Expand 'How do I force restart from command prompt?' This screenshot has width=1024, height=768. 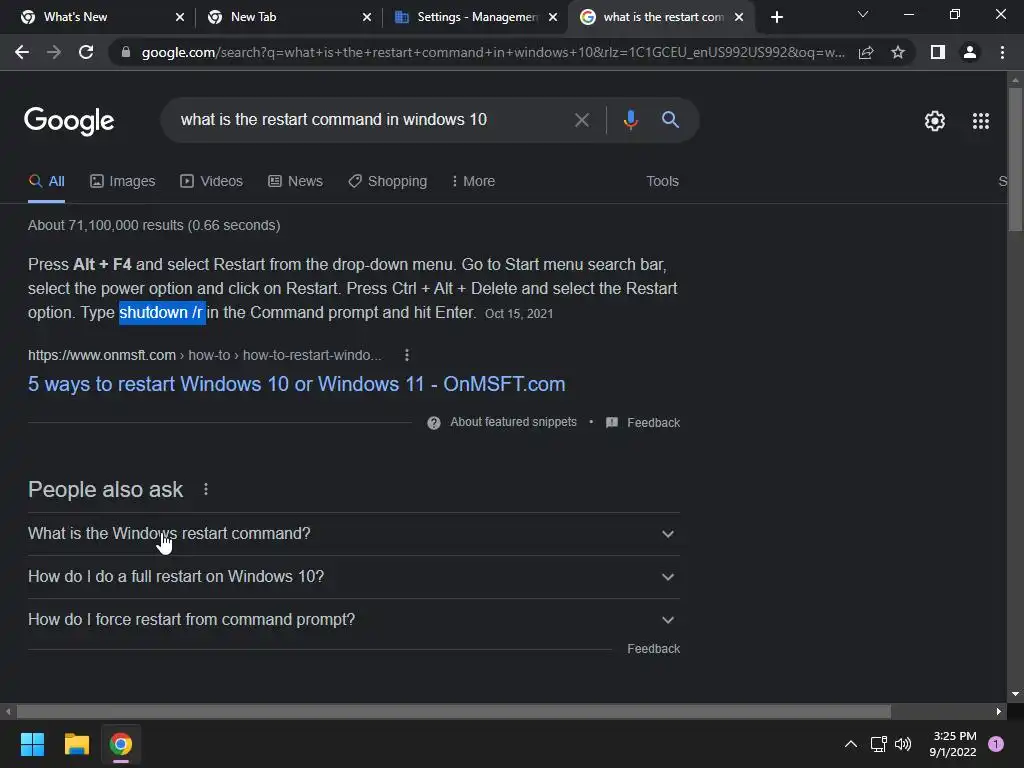(x=353, y=620)
